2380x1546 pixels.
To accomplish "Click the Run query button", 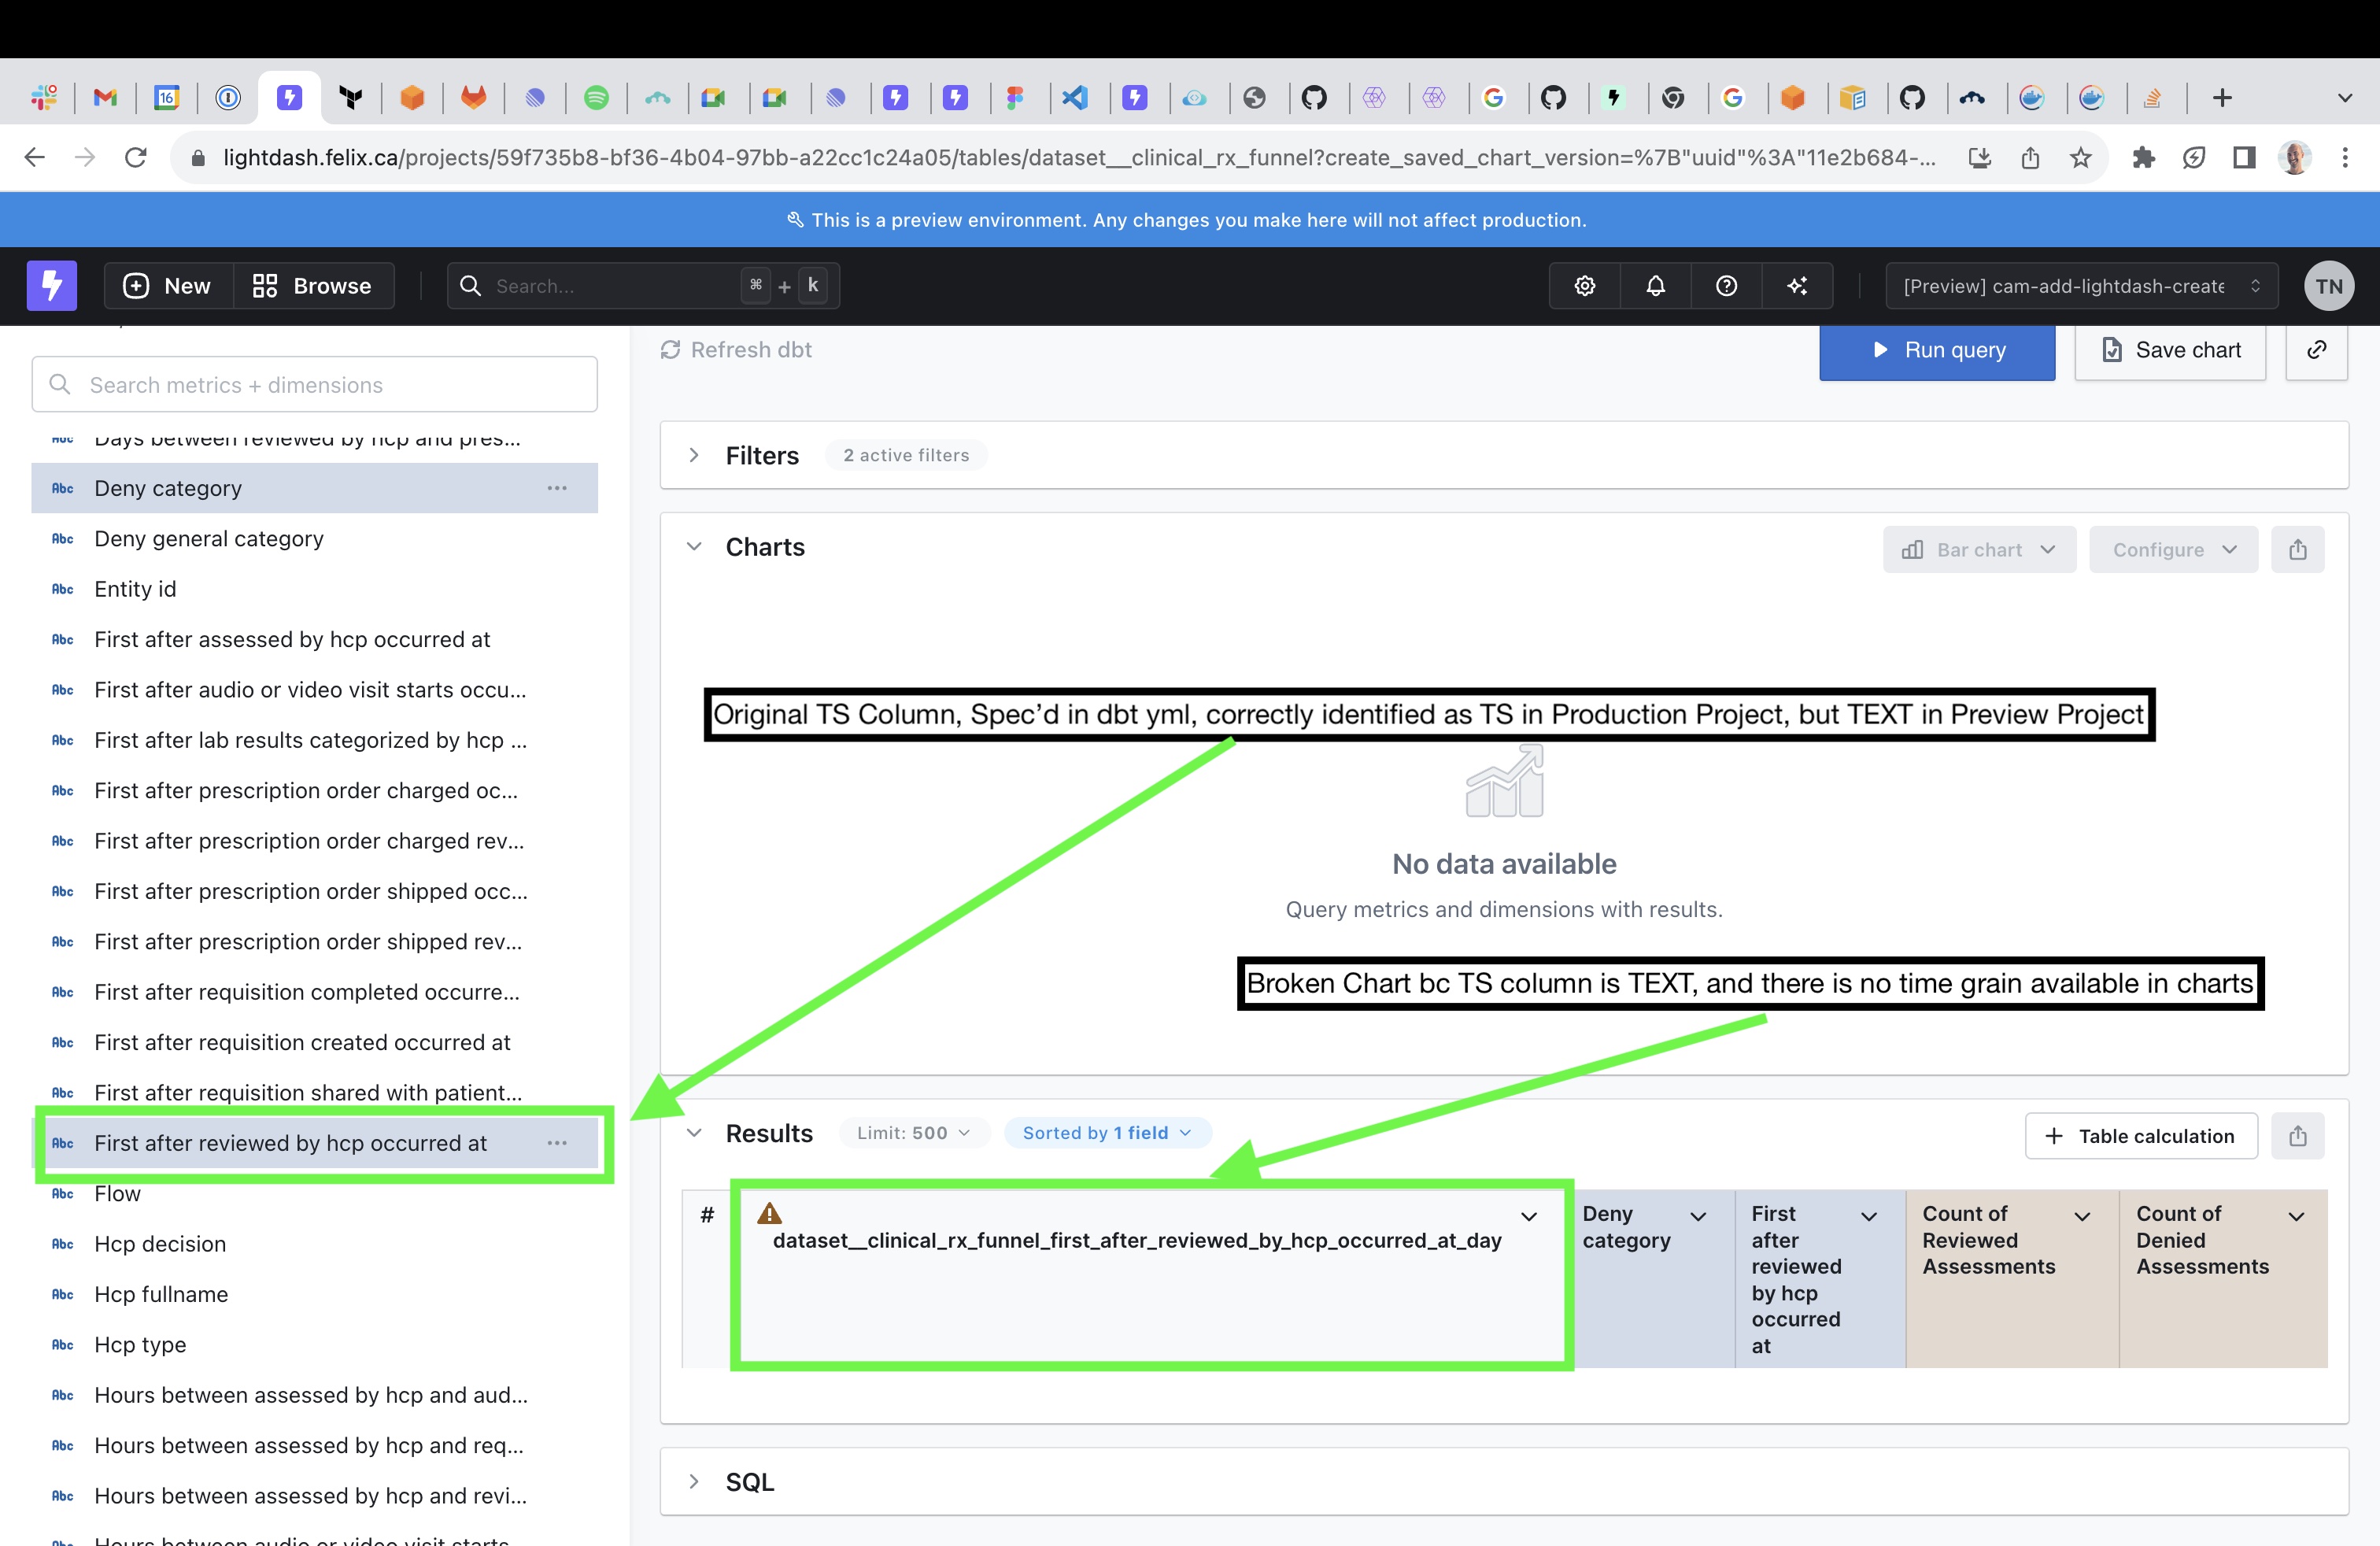I will [1937, 350].
